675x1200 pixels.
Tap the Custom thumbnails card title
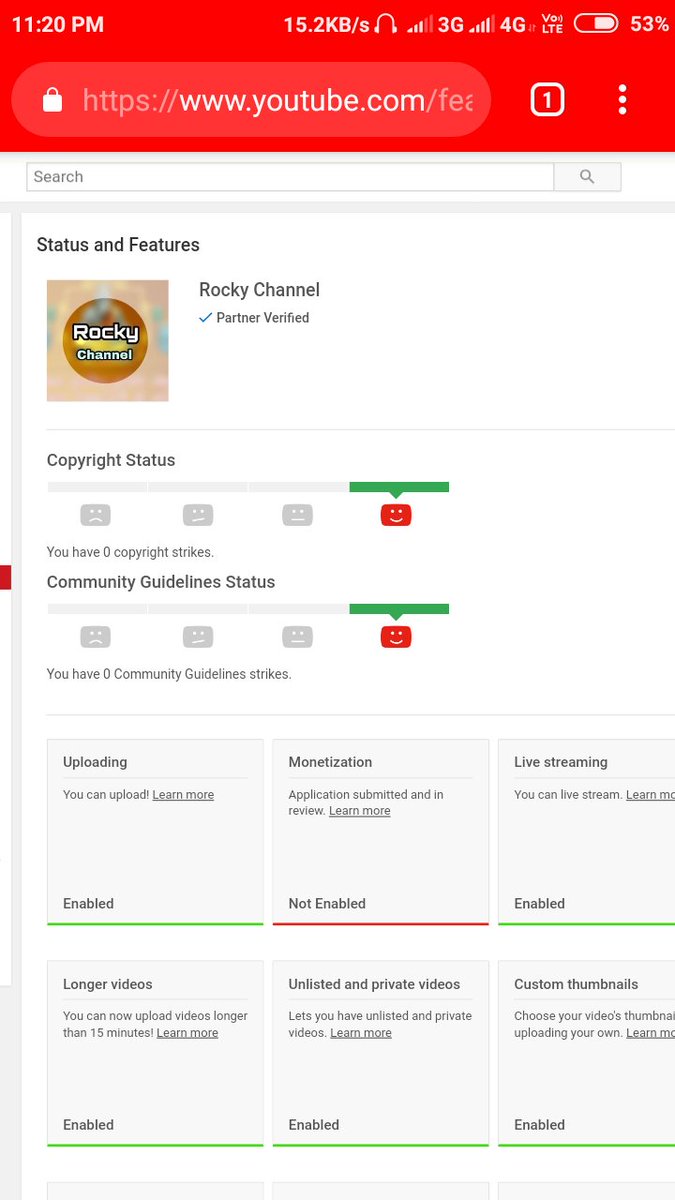[x=576, y=984]
